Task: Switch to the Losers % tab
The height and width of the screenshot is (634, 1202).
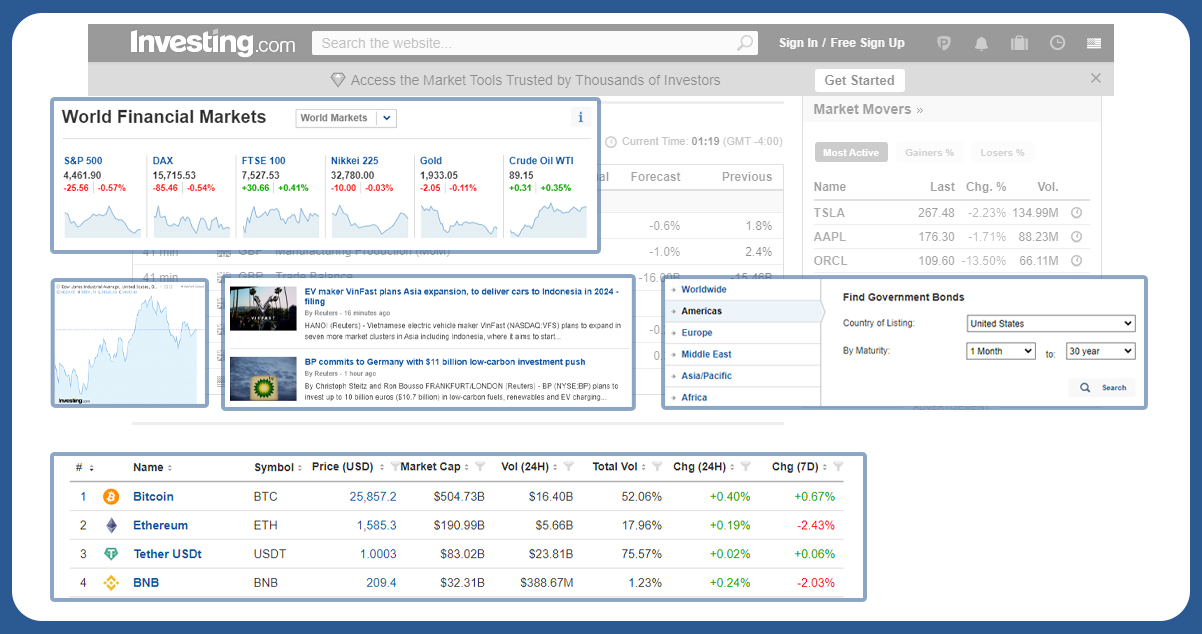Action: [1002, 152]
